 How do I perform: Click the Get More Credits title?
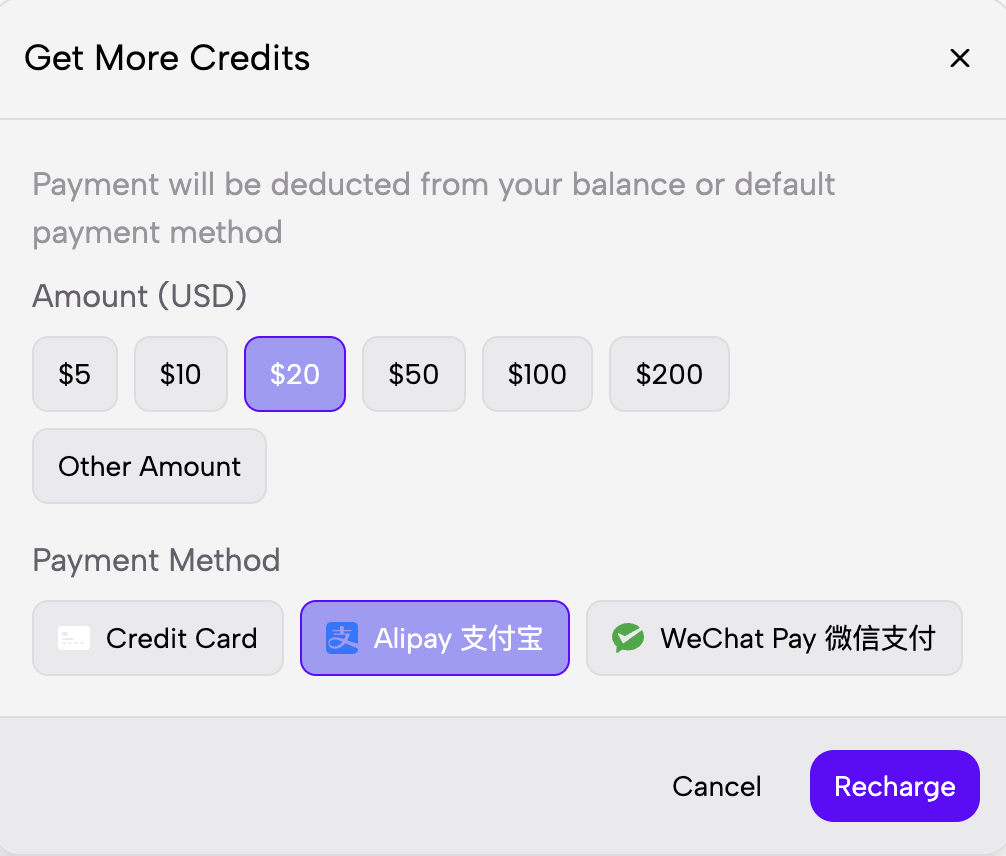click(167, 58)
